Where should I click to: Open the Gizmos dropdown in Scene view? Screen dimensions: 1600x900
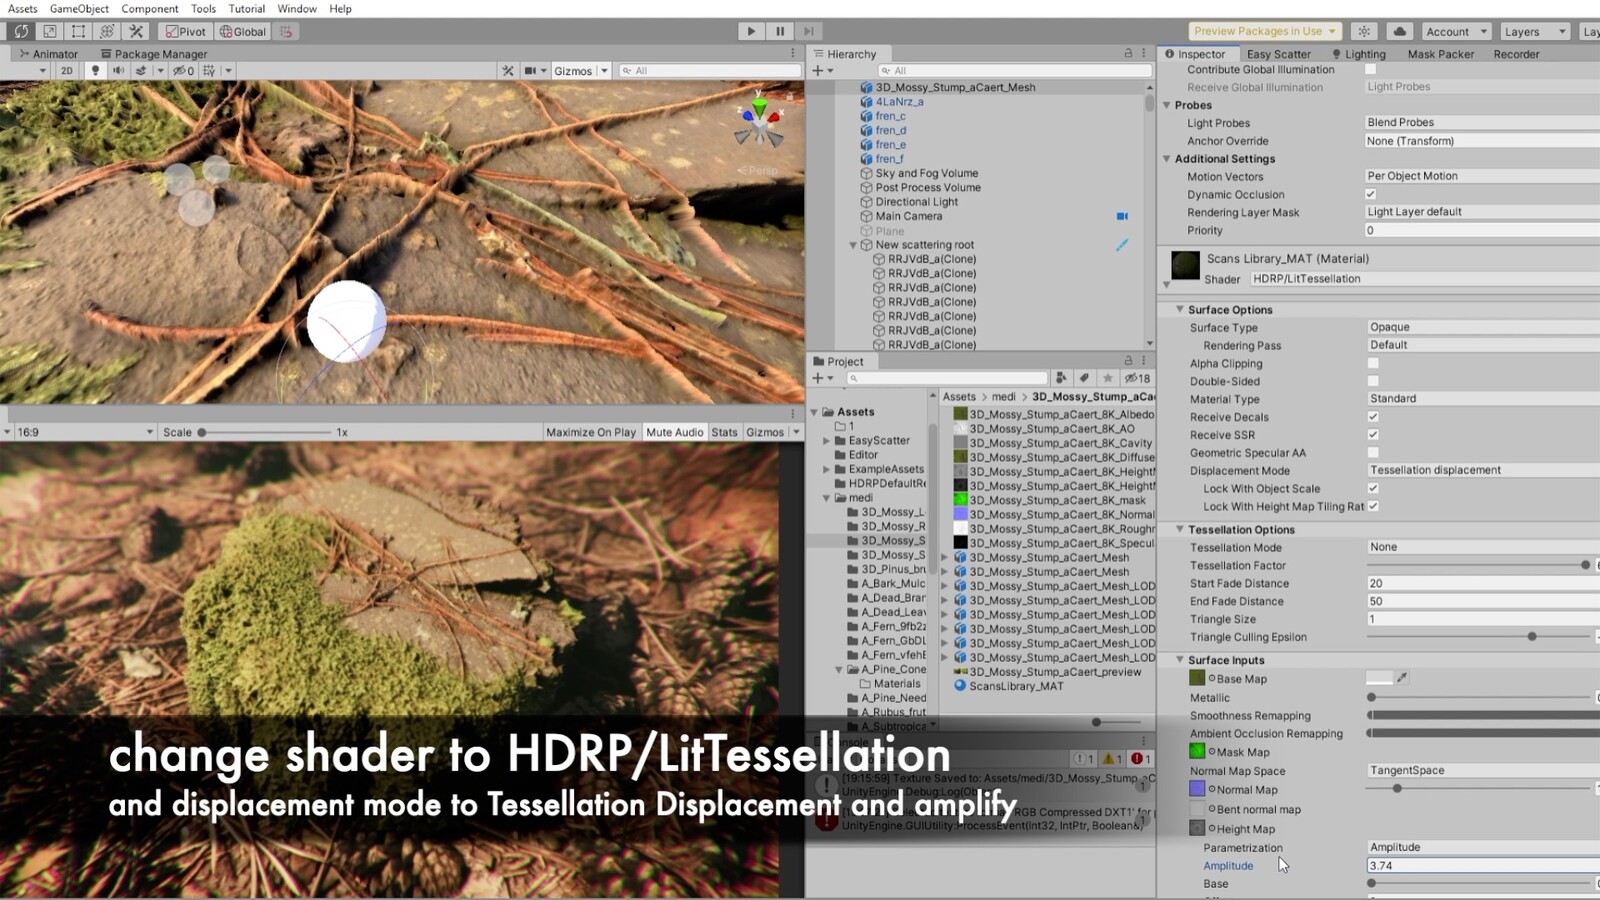click(x=580, y=71)
